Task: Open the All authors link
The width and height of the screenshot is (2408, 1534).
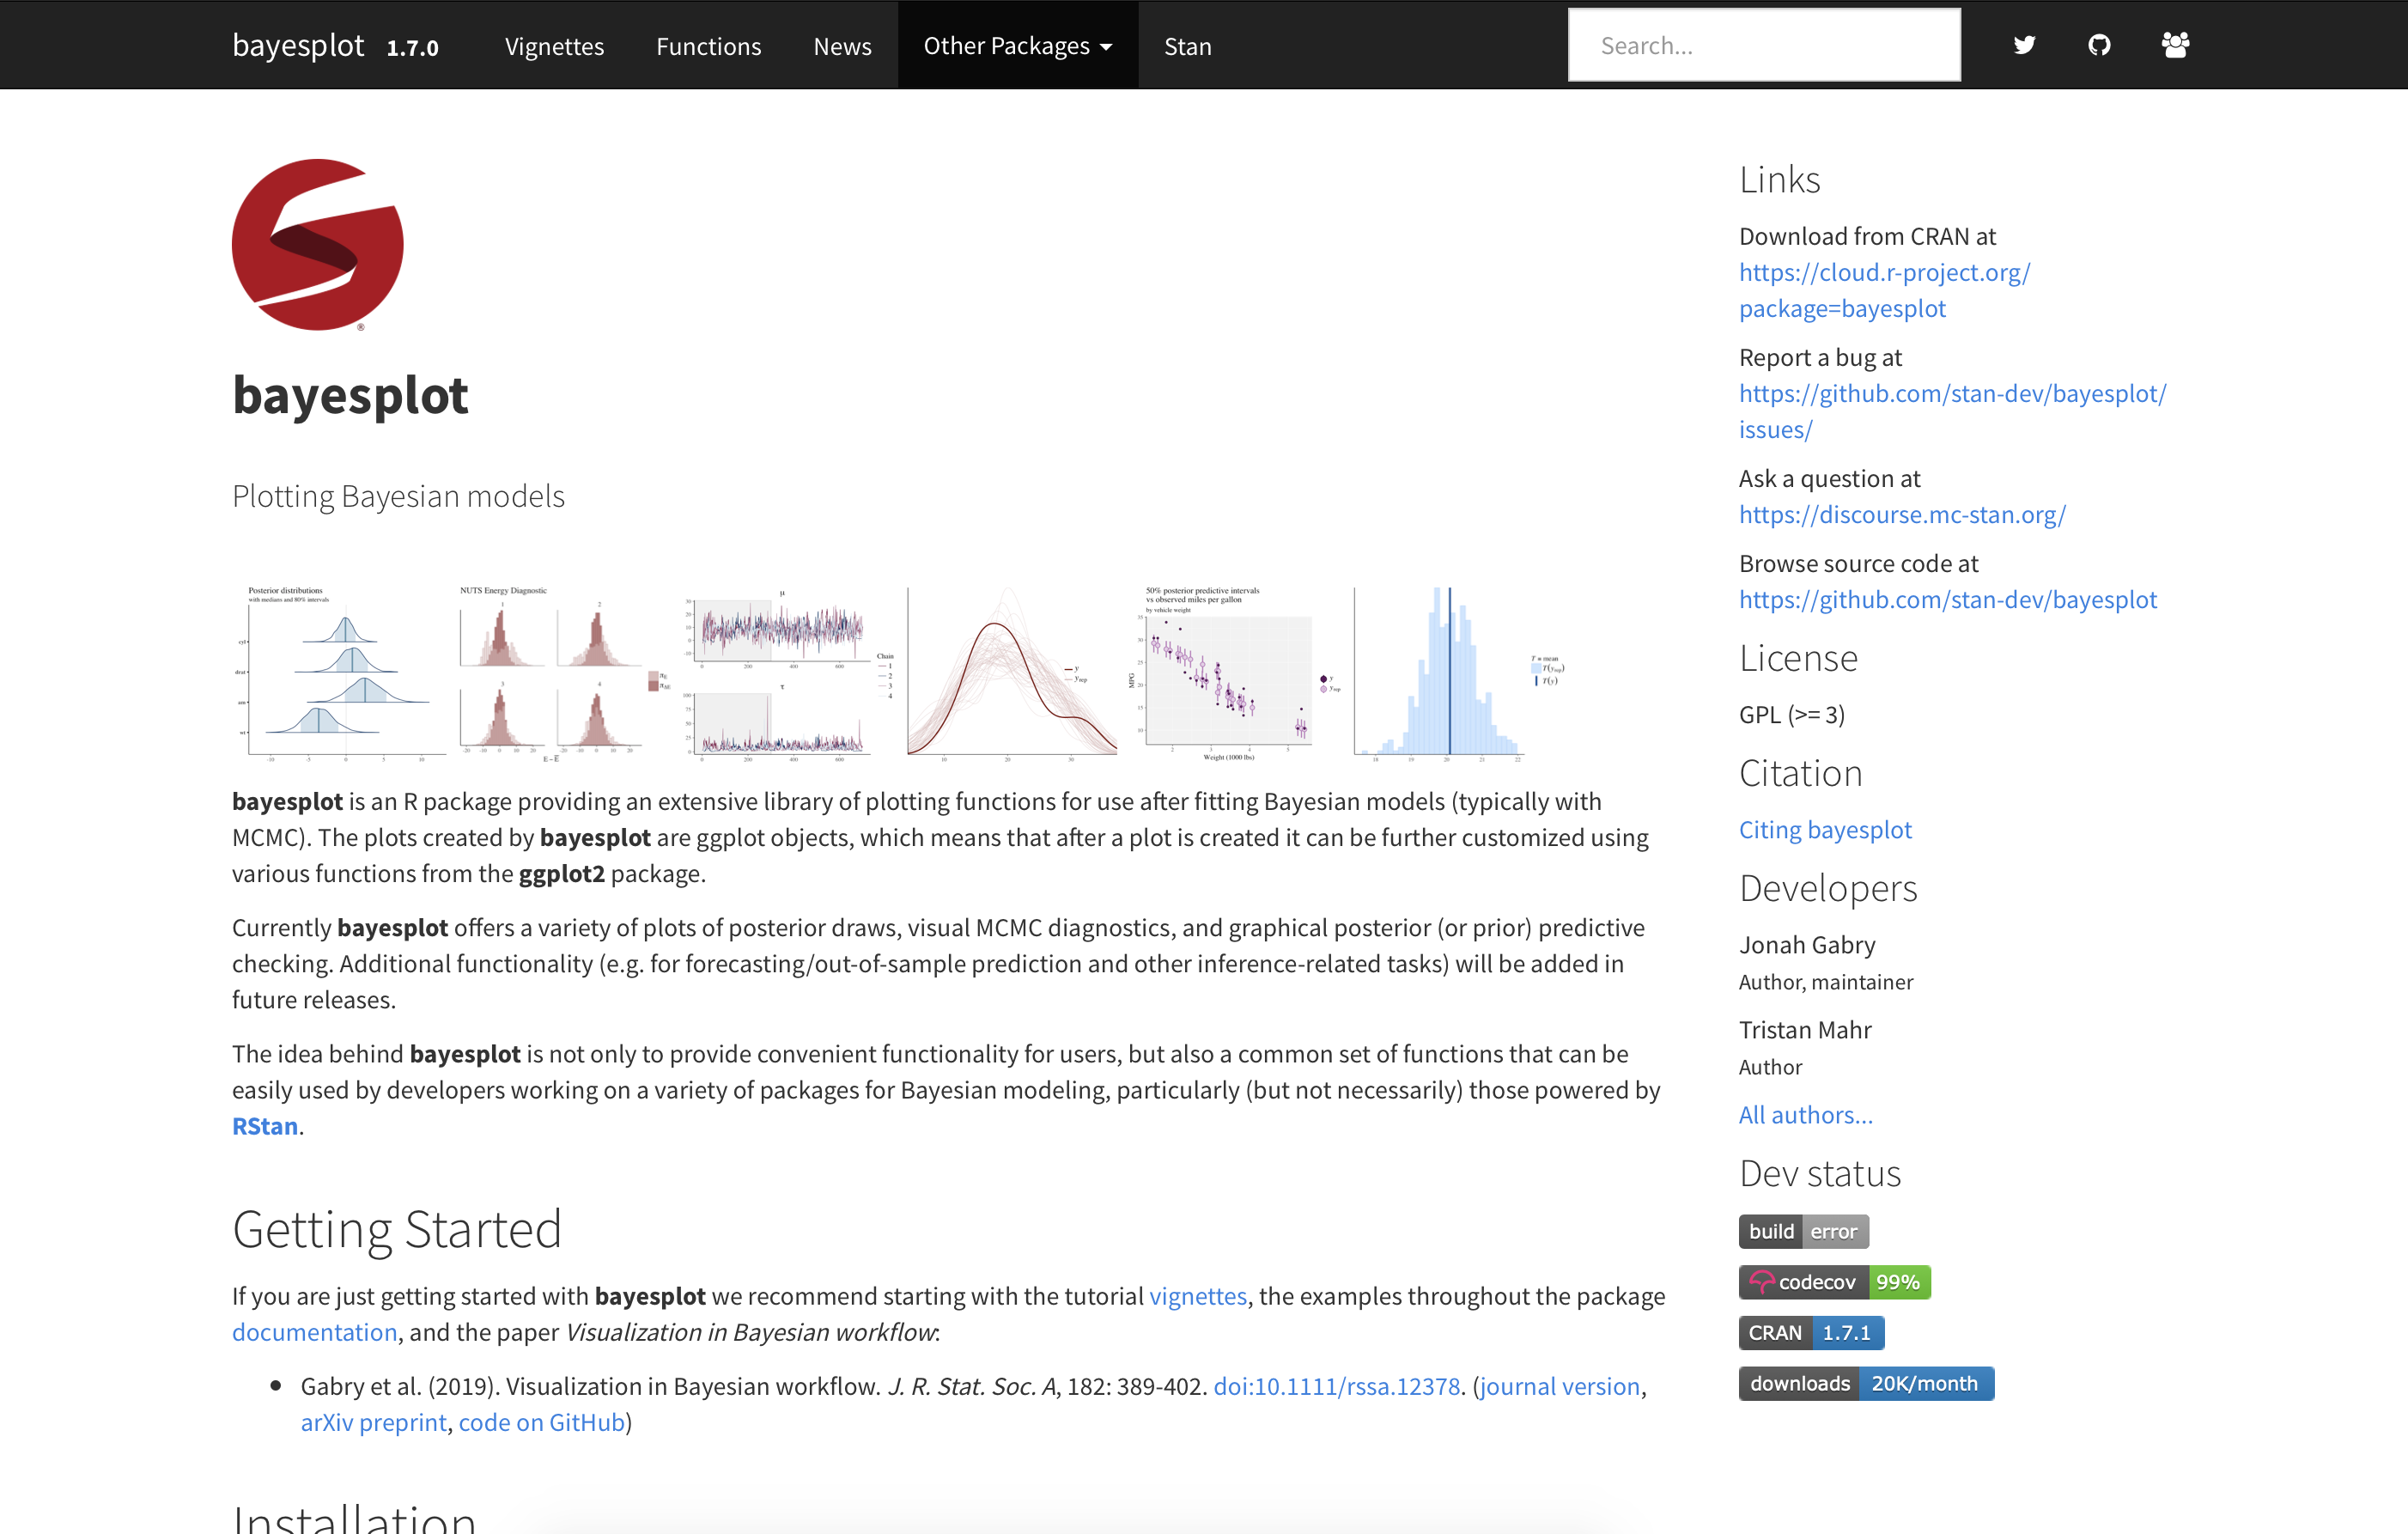Action: pyautogui.click(x=1806, y=1114)
